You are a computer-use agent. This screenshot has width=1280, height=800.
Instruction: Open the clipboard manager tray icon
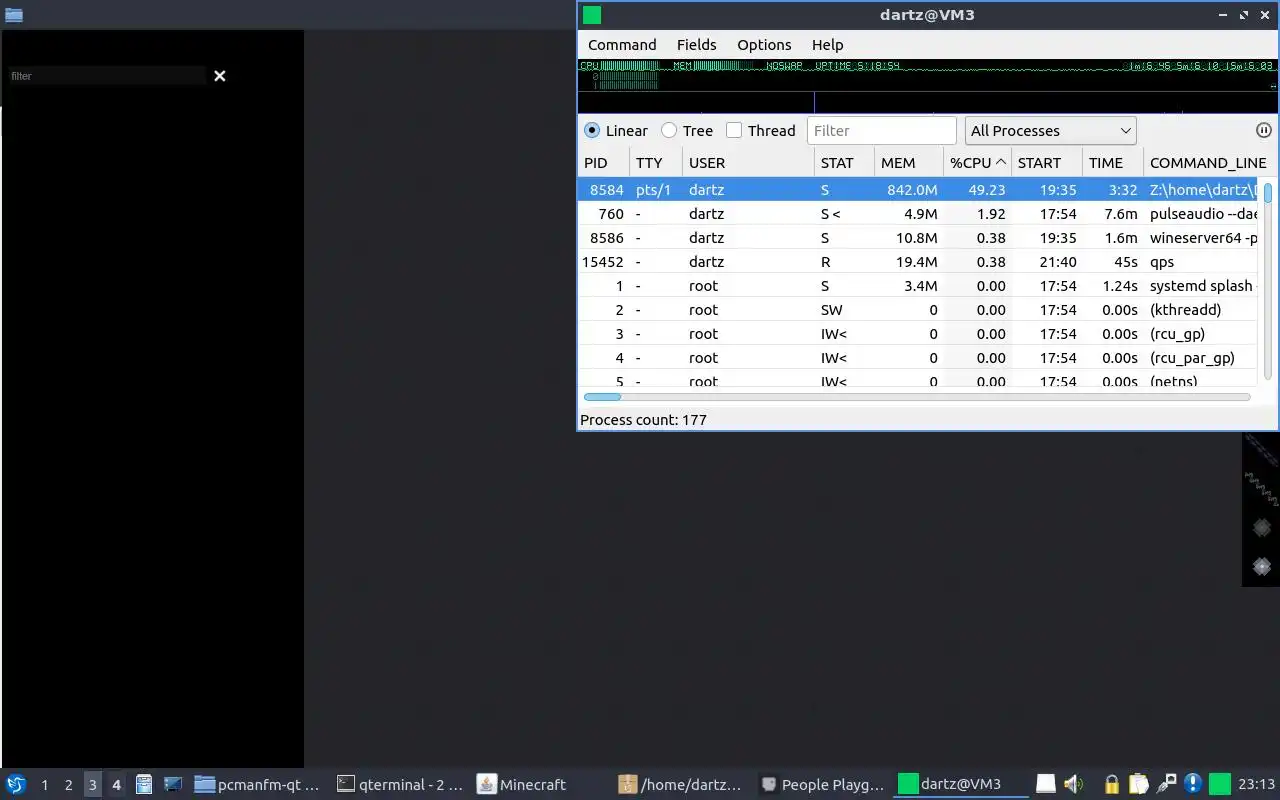[1139, 784]
